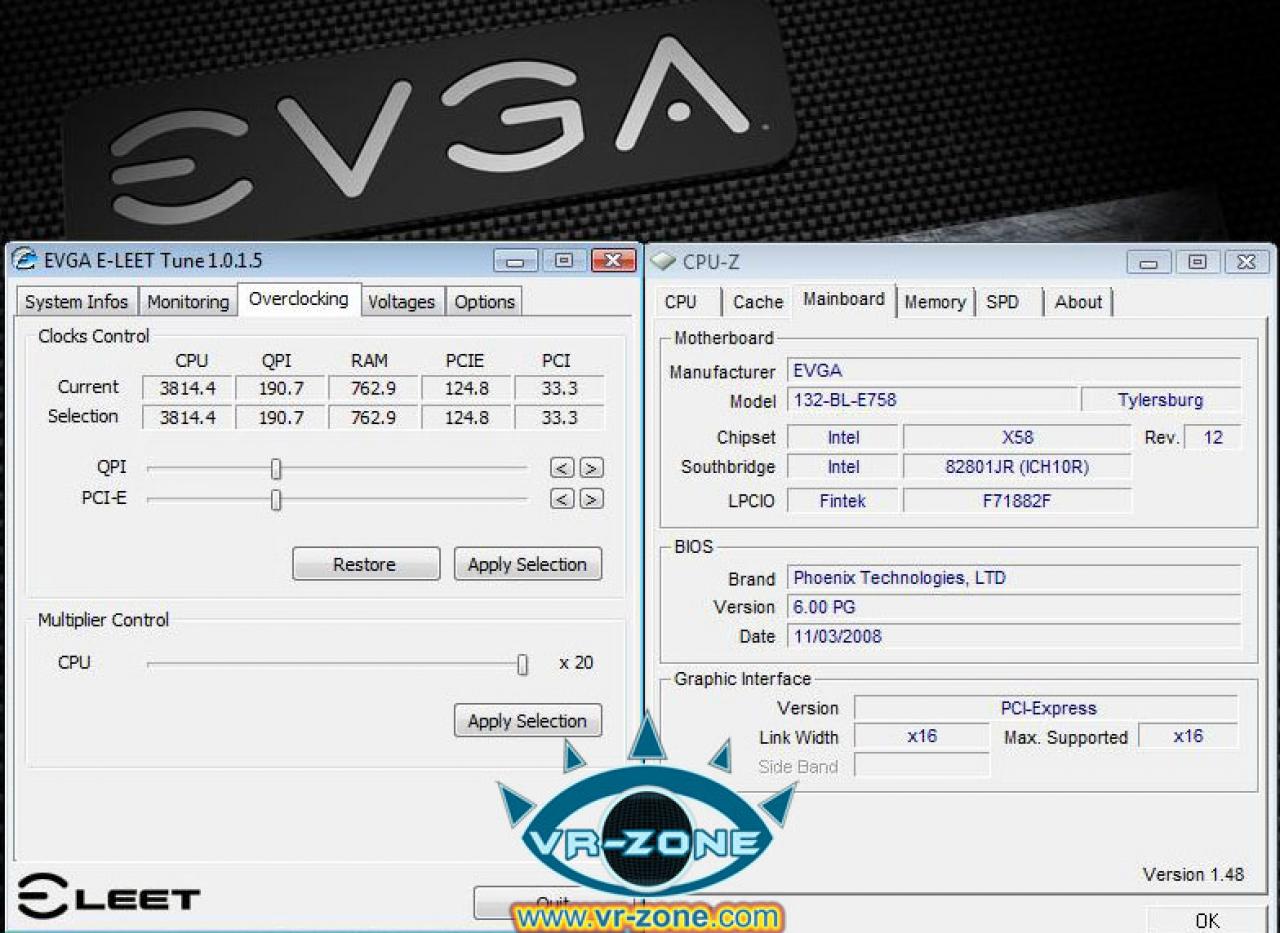Click the Selection QPI value 190.7
Viewport: 1280px width, 933px height.
[281, 417]
